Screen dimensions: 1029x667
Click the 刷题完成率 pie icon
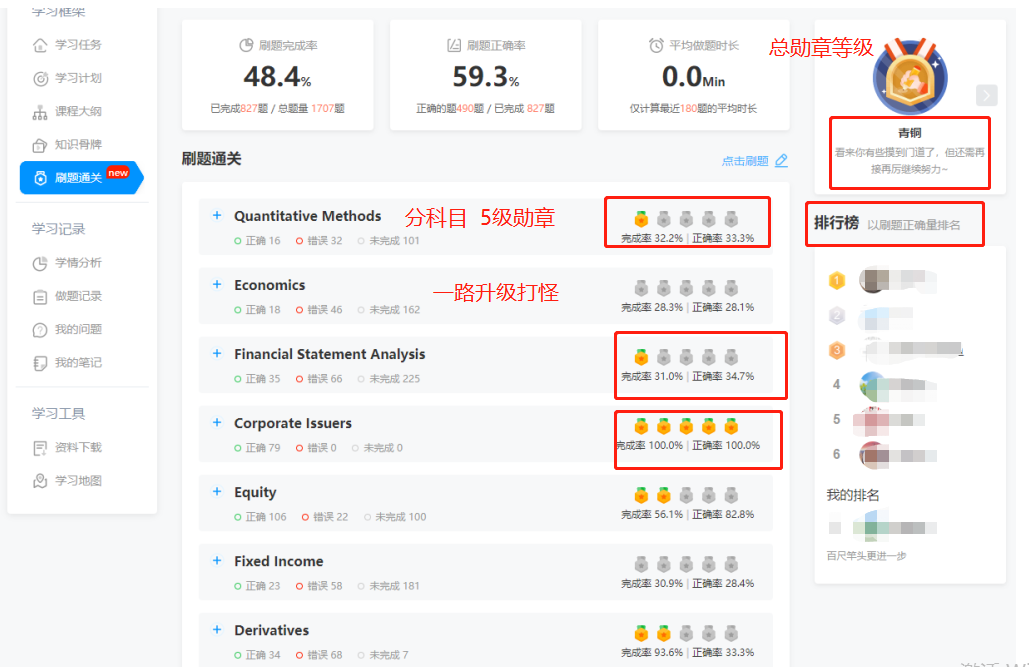pos(246,45)
